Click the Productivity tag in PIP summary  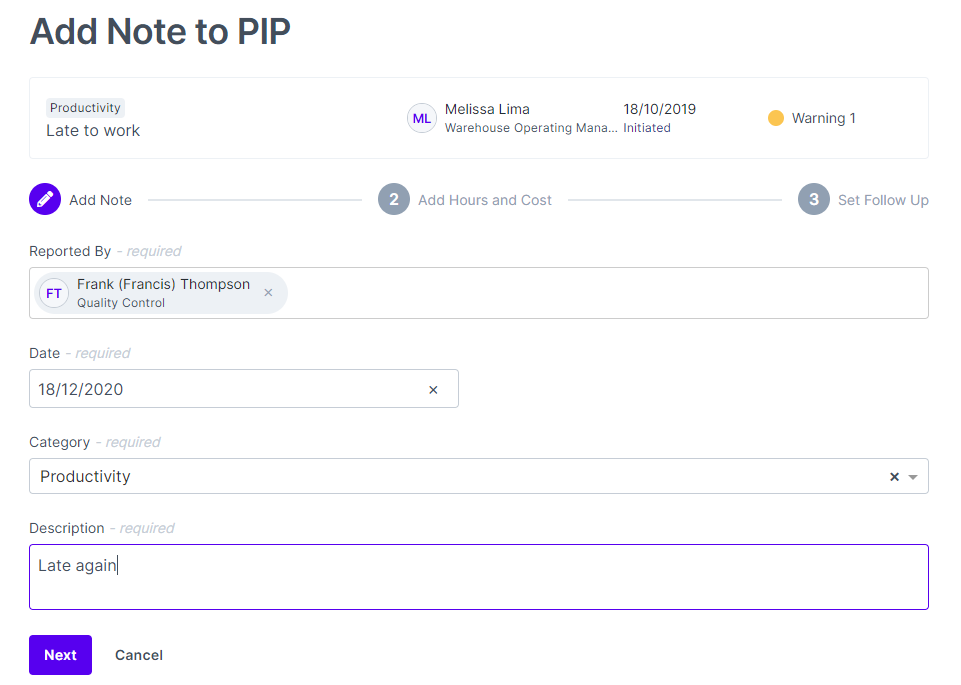85,108
